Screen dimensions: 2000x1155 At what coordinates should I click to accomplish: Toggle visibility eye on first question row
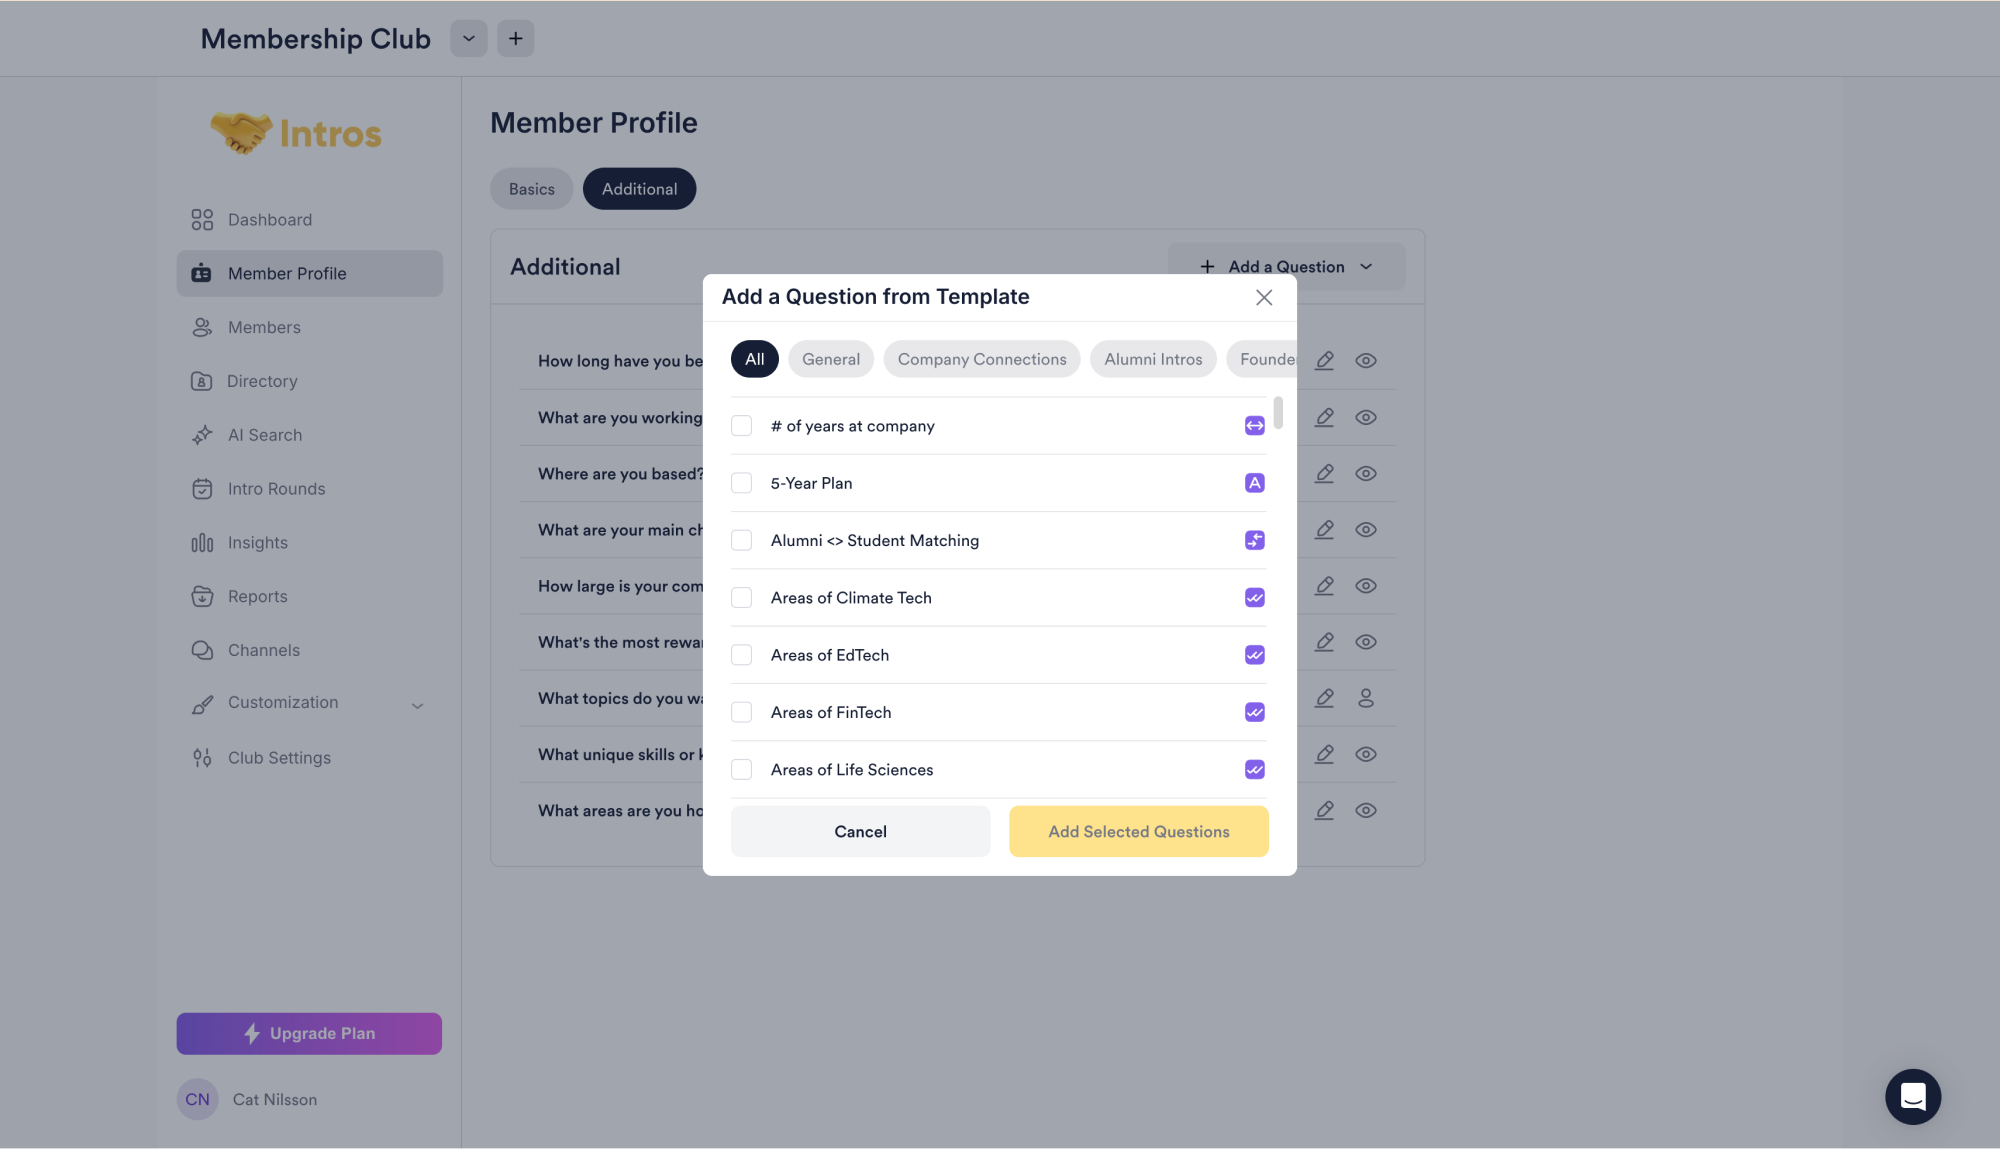point(1366,361)
